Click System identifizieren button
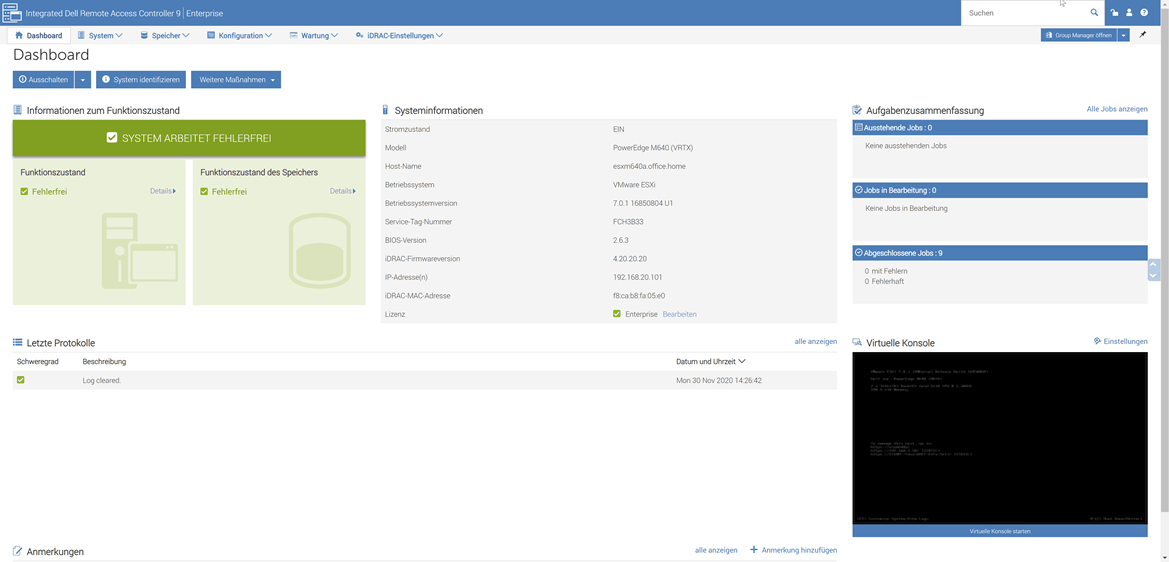Viewport: 1169px width, 562px height. 141,79
